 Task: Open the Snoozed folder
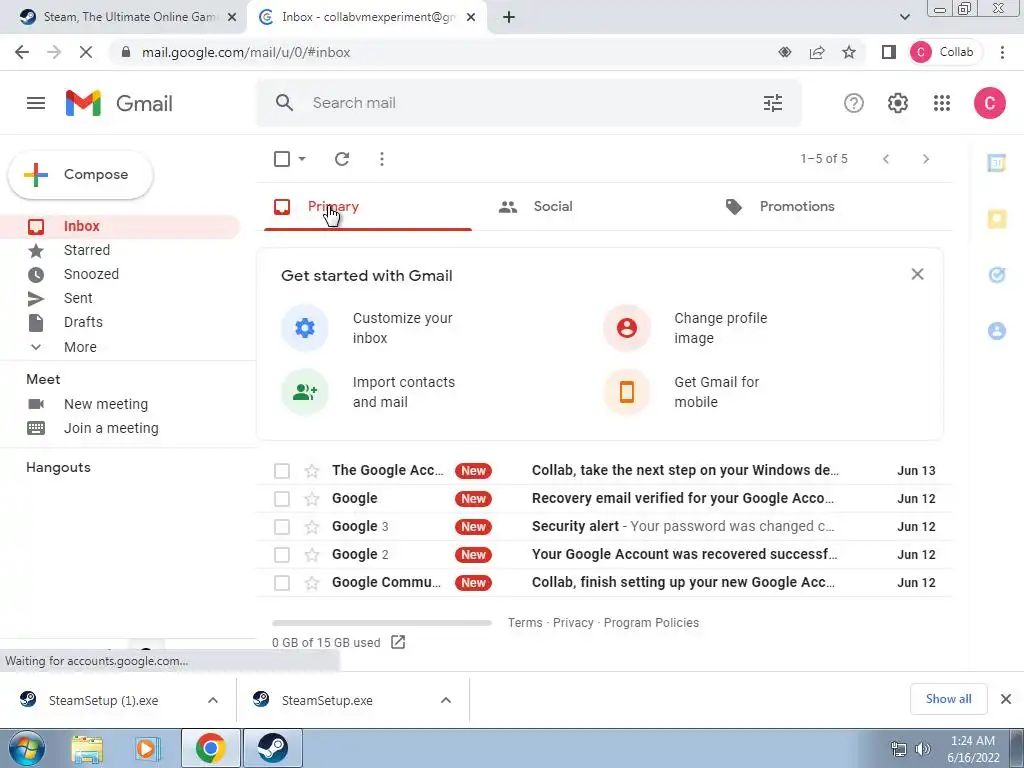(91, 274)
